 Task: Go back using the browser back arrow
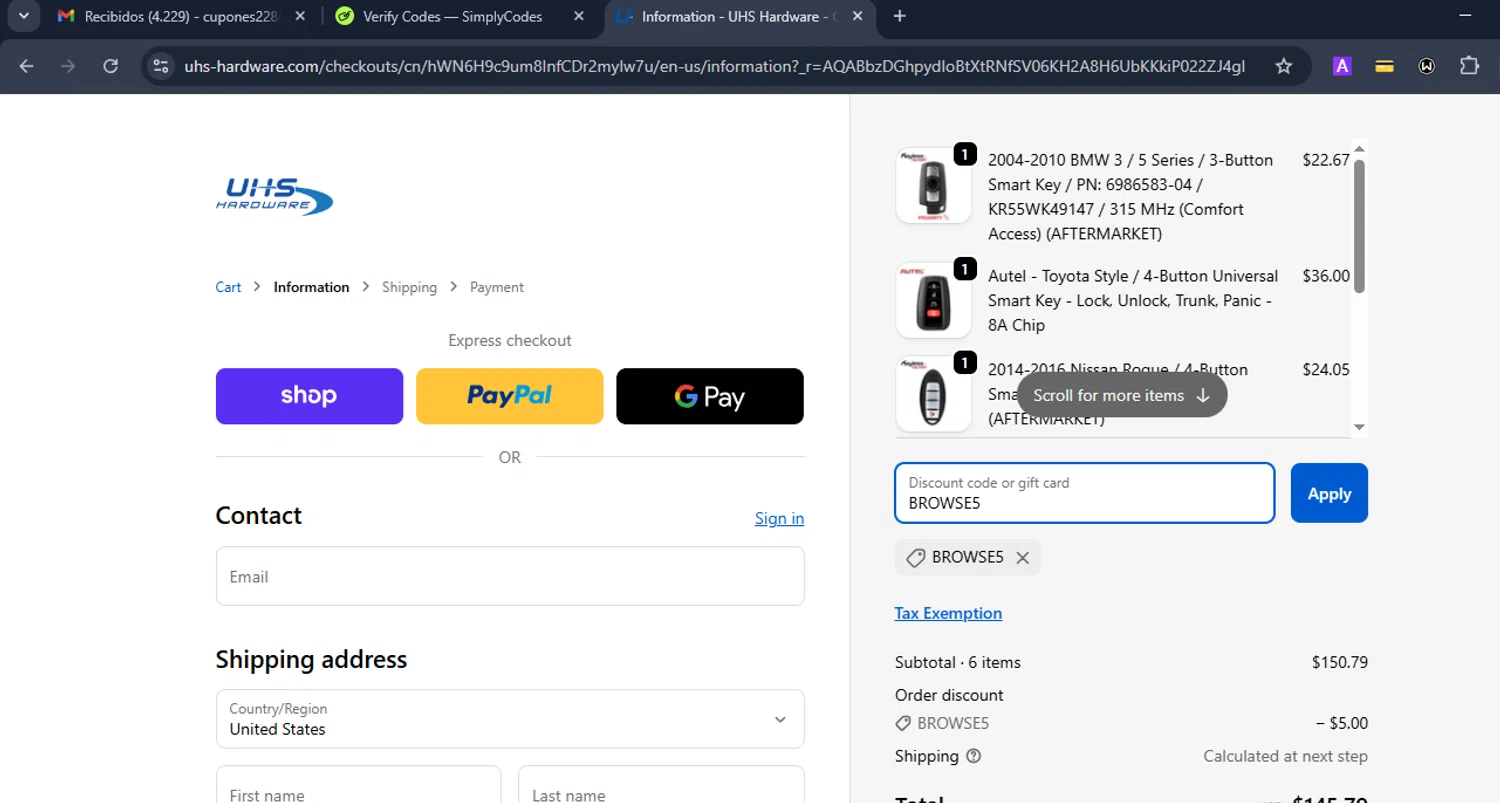[26, 66]
